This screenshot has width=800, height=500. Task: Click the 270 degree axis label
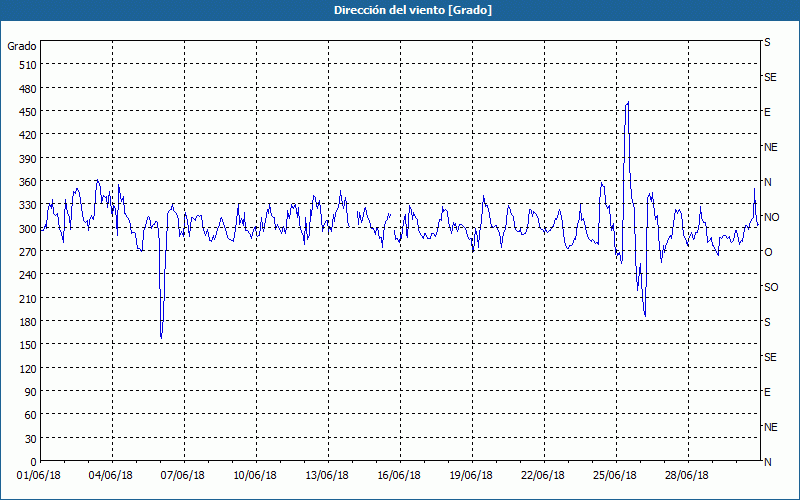(x=28, y=252)
